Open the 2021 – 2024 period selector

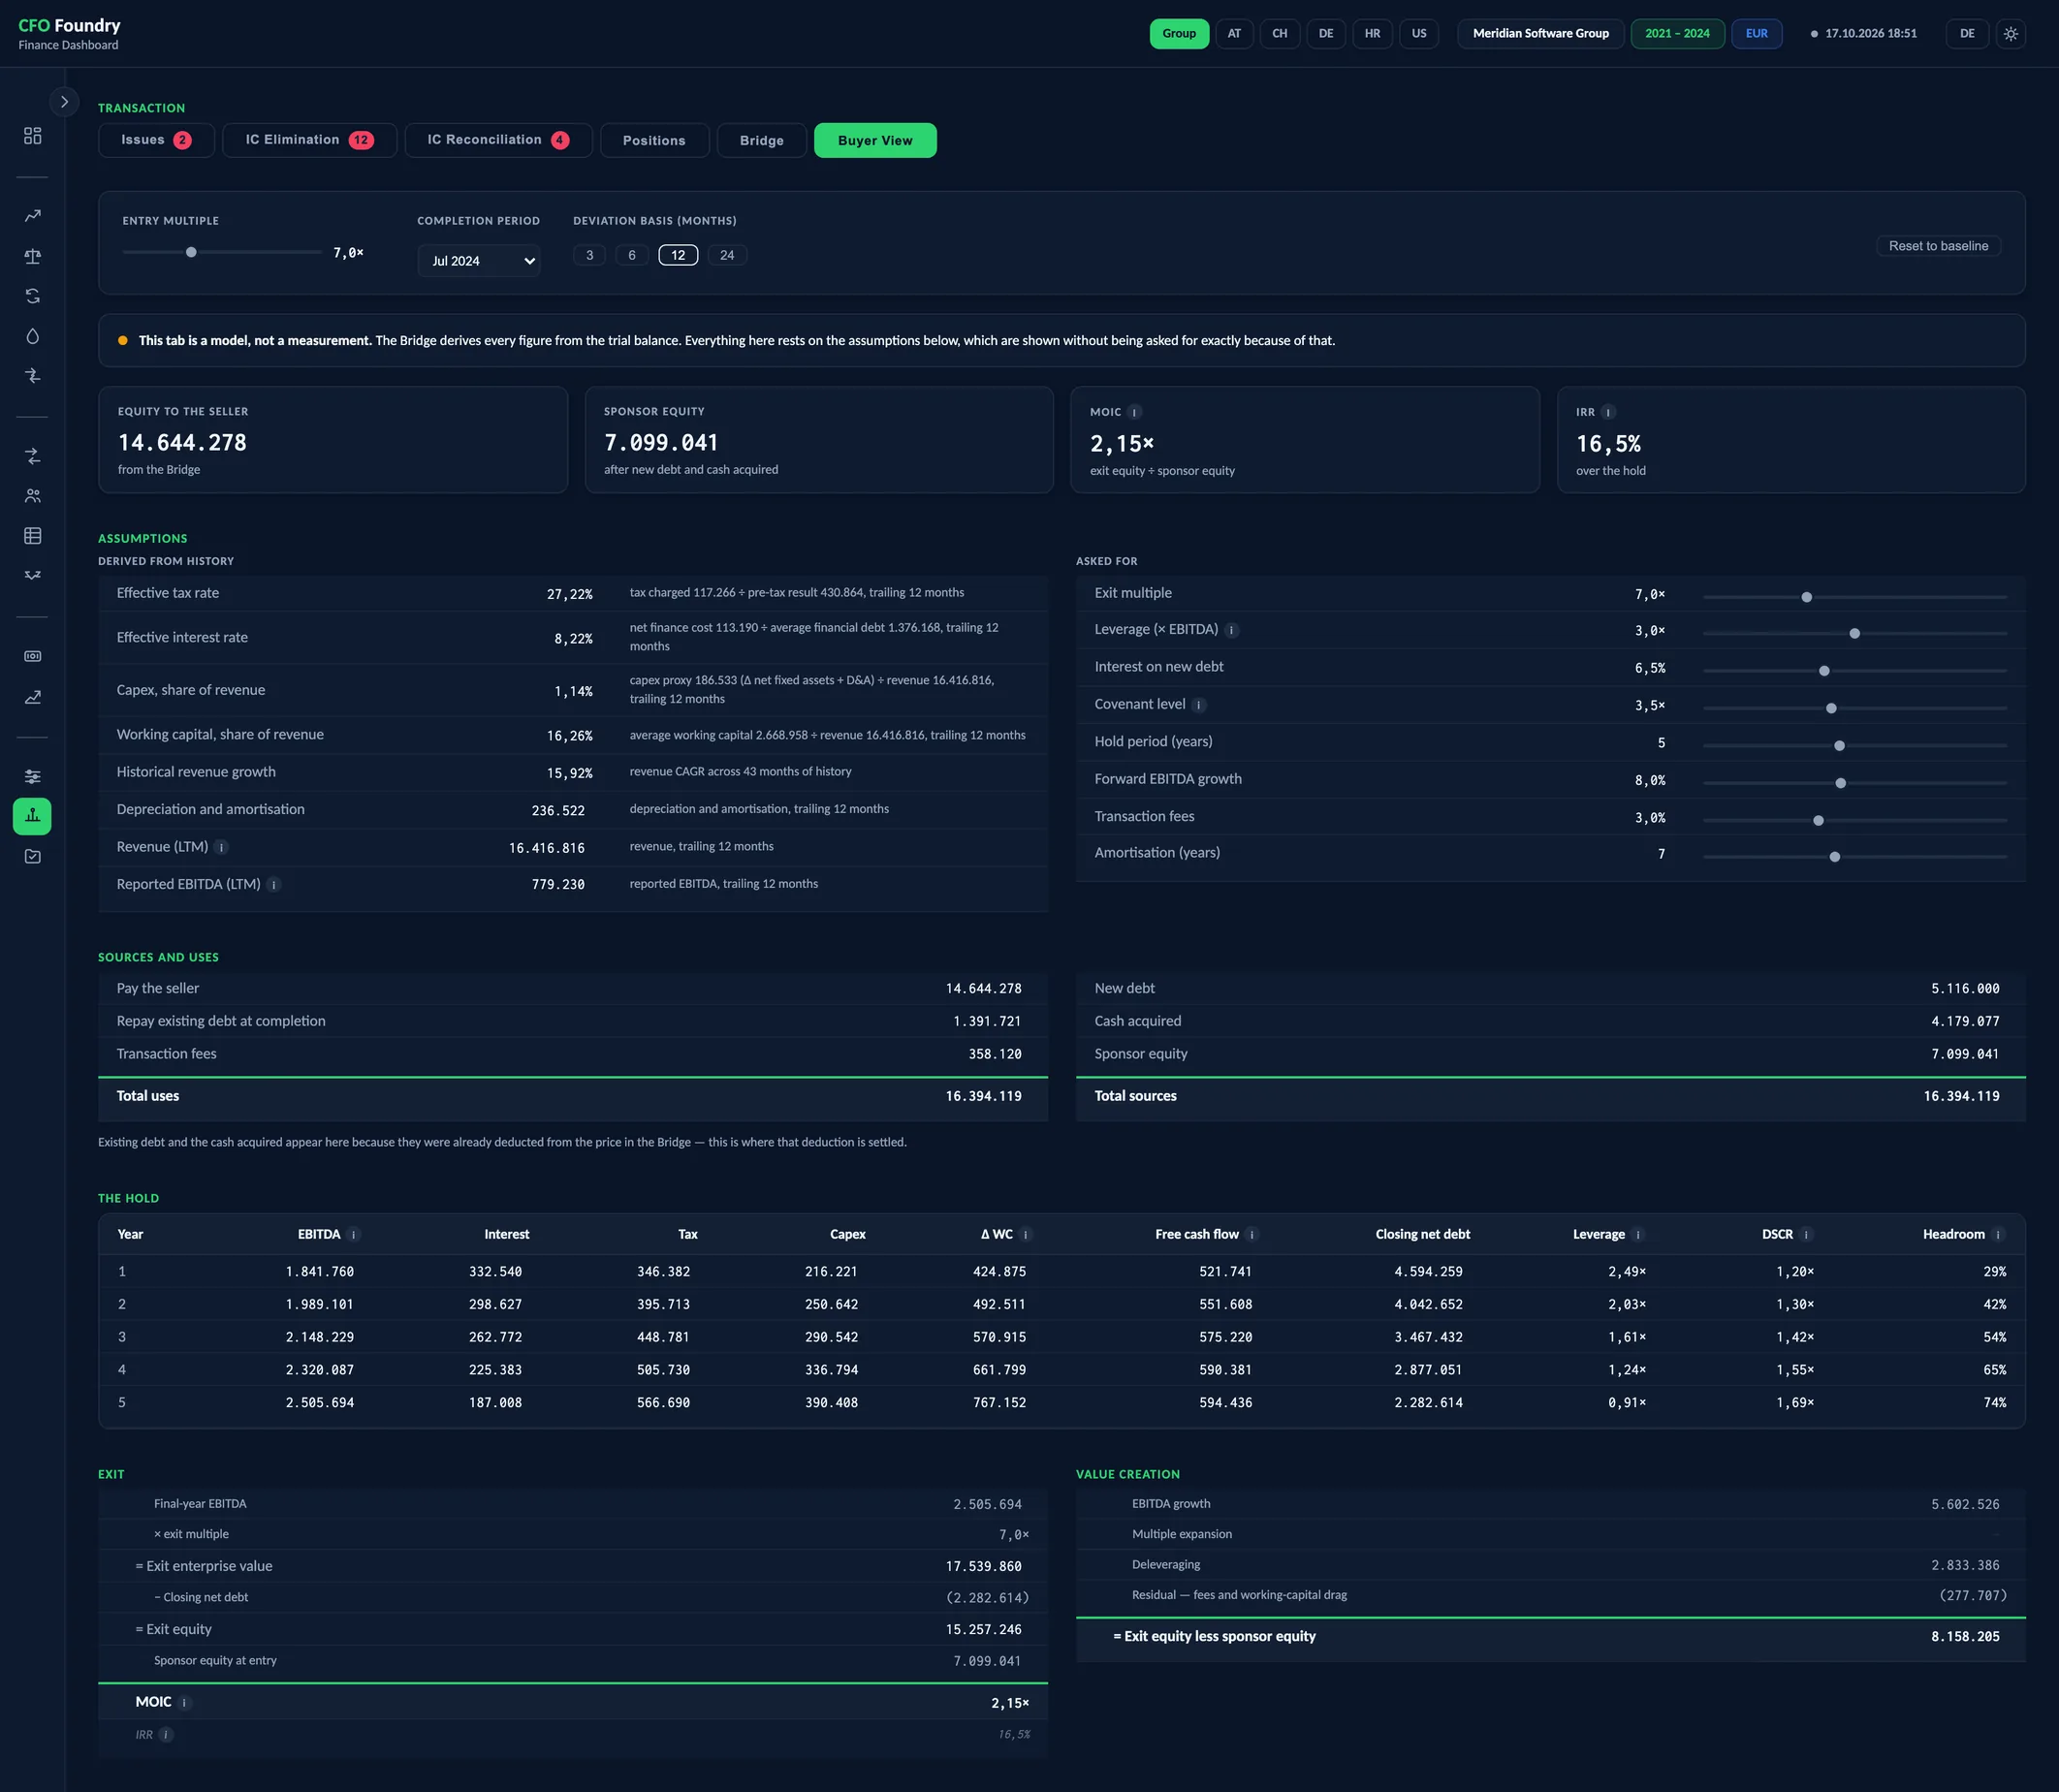pos(1677,33)
